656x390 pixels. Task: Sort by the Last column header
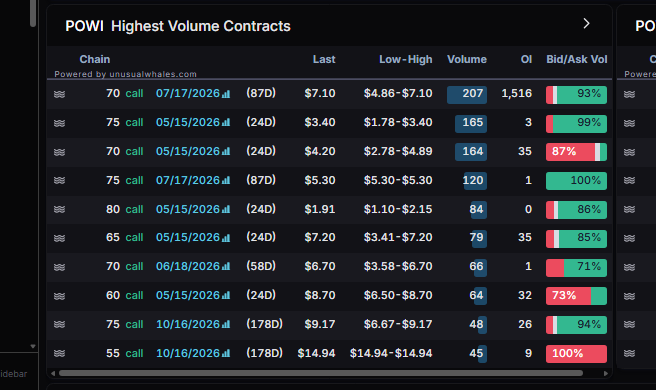324,59
